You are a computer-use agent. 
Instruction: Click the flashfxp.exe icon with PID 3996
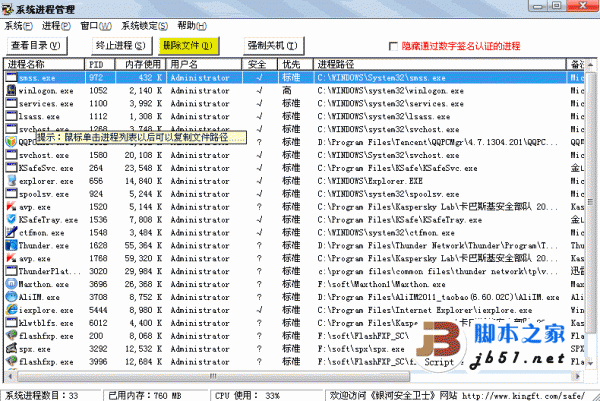[11, 362]
